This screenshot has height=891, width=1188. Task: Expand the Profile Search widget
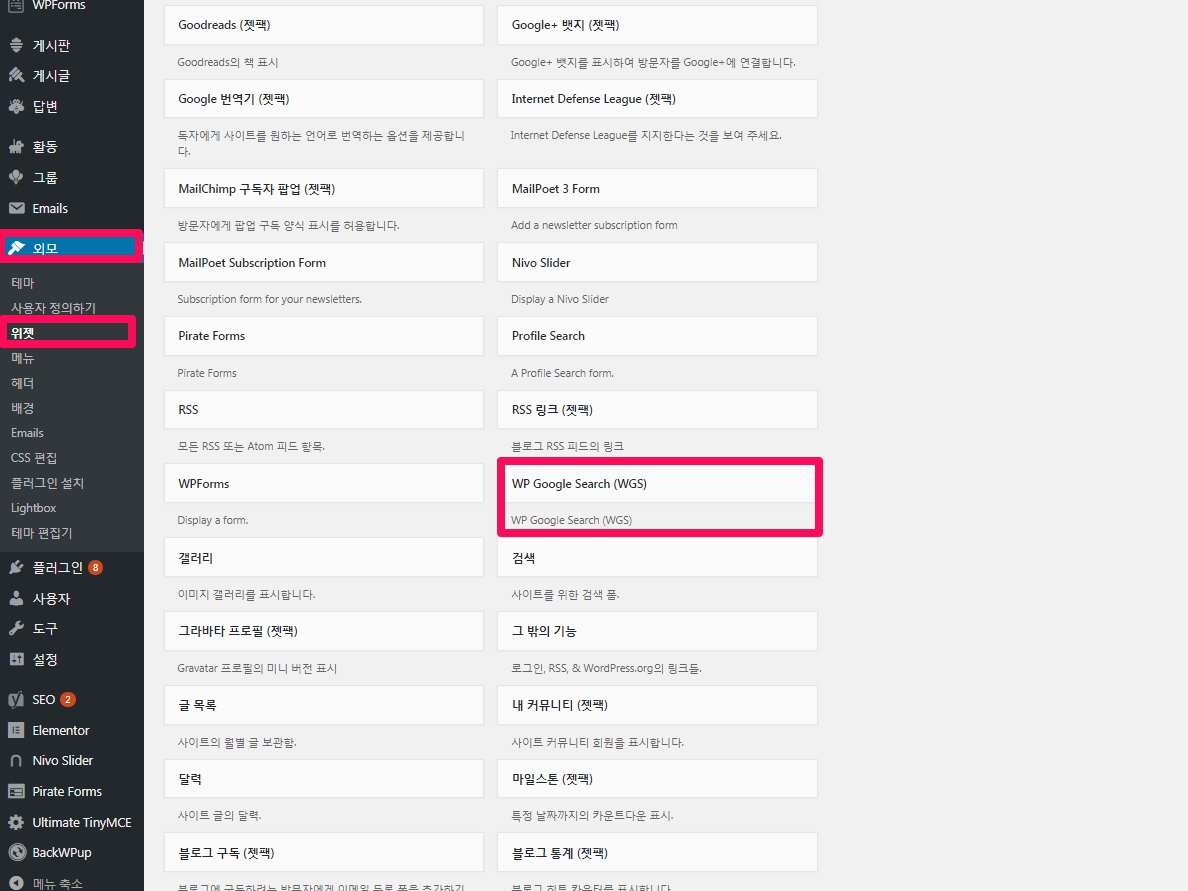(x=656, y=336)
